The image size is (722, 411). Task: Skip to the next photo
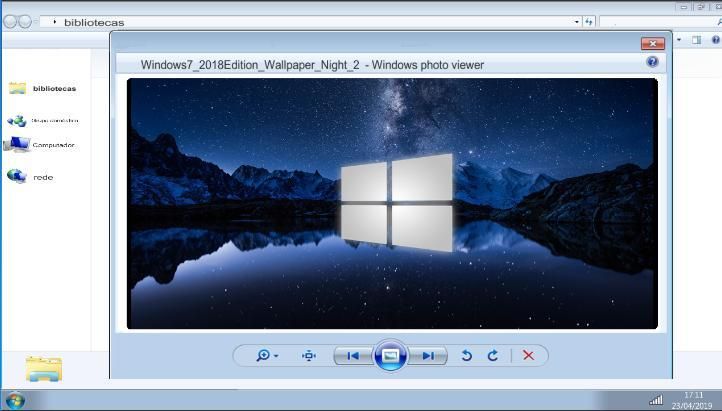[428, 355]
